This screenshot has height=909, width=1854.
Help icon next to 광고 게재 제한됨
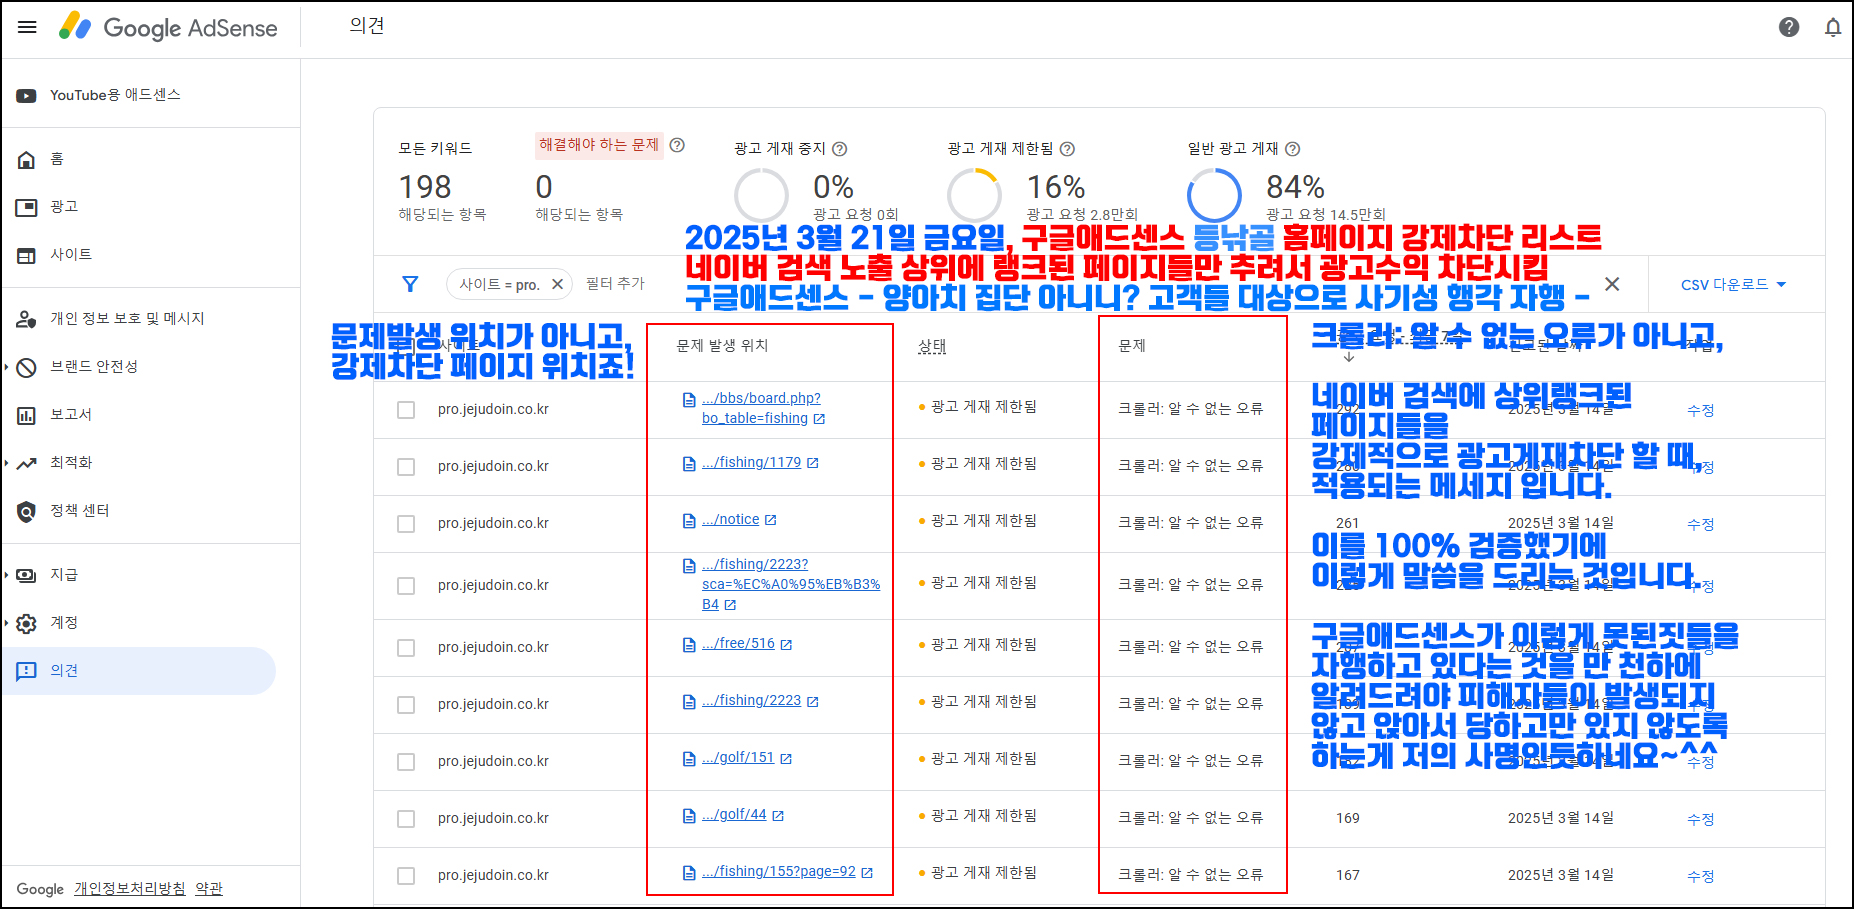(1067, 149)
